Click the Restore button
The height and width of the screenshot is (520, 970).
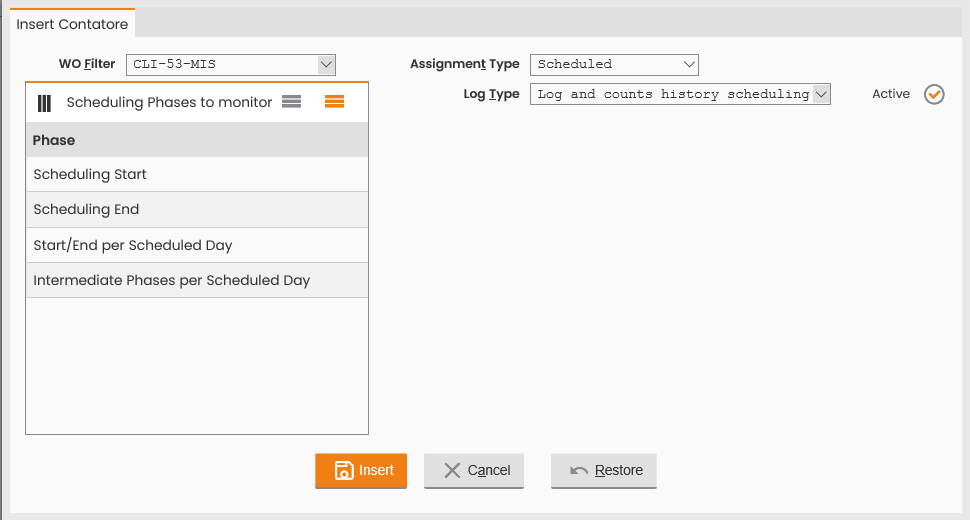pos(604,471)
